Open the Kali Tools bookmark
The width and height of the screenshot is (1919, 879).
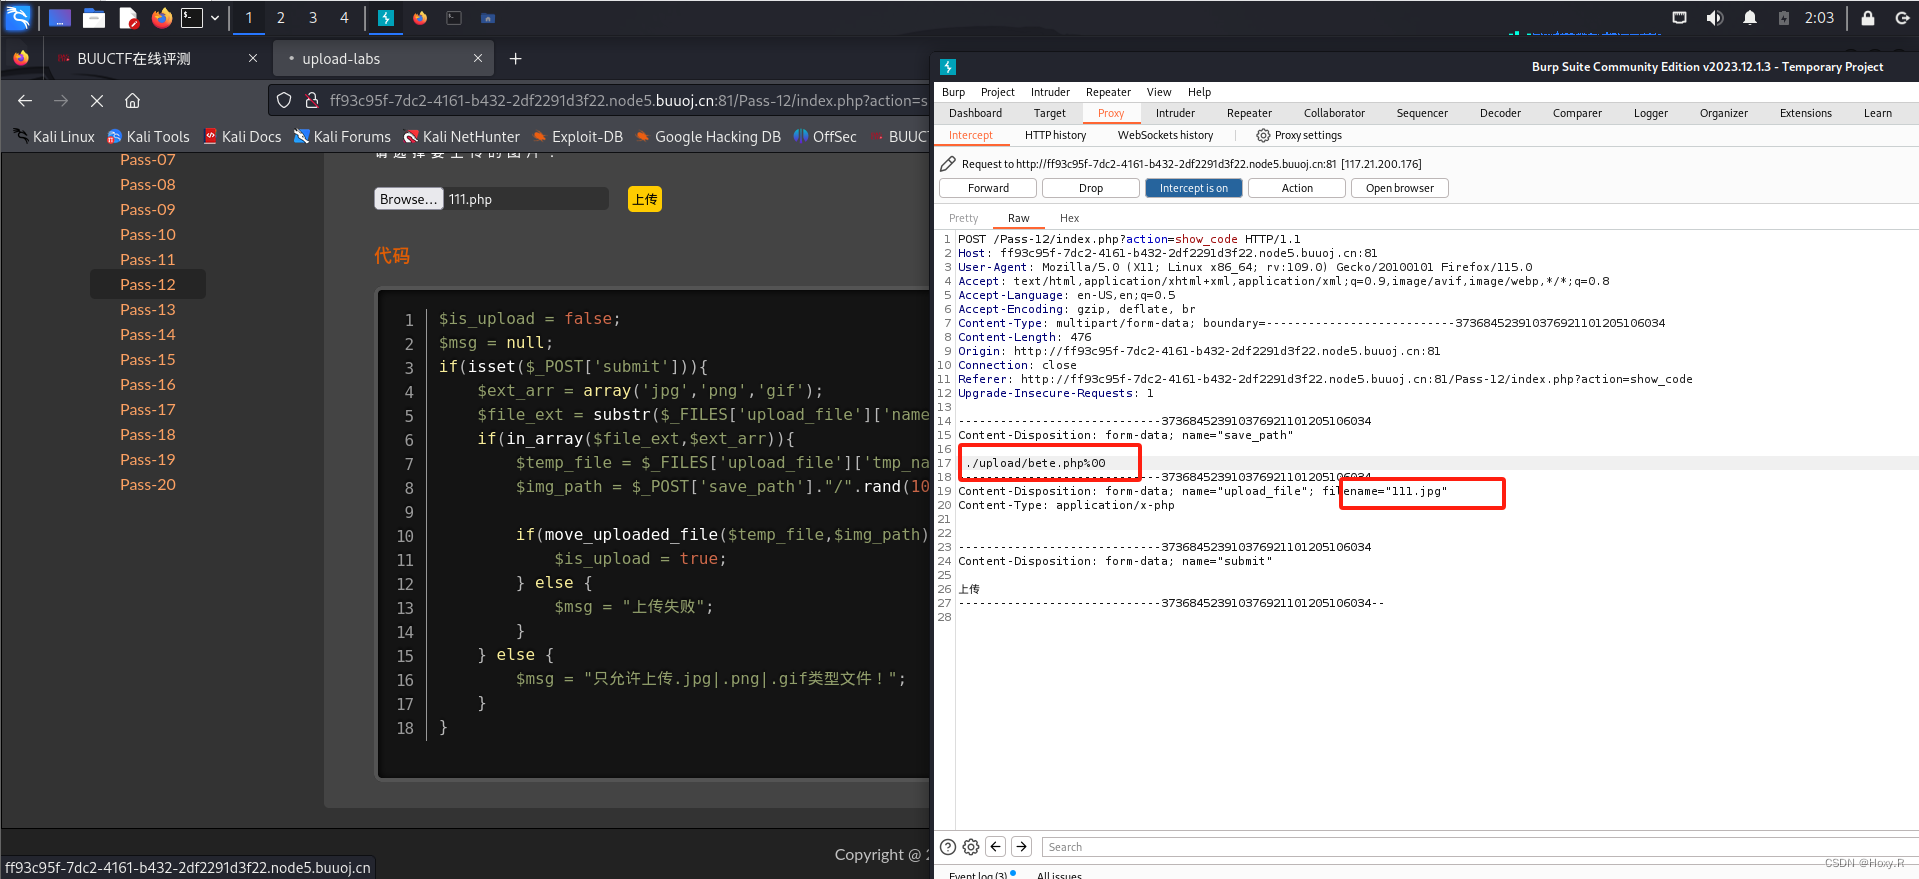(x=148, y=136)
